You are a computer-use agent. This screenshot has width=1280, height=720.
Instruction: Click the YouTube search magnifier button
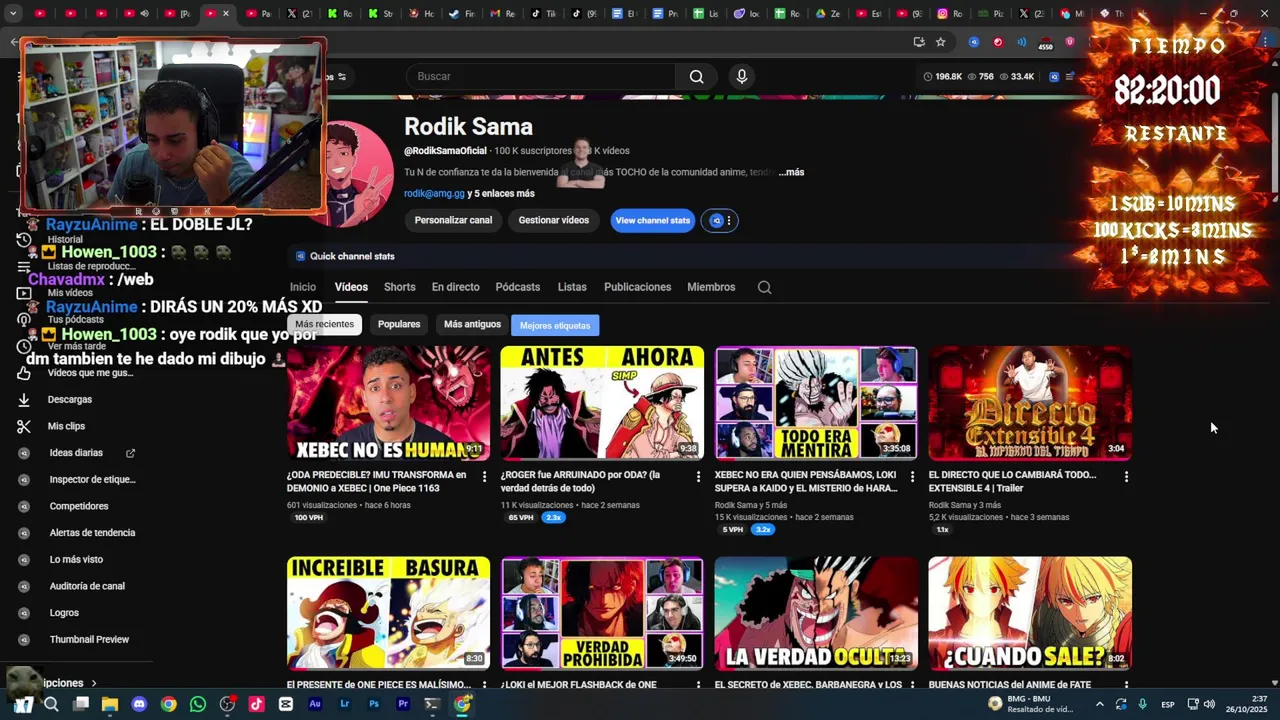(696, 77)
